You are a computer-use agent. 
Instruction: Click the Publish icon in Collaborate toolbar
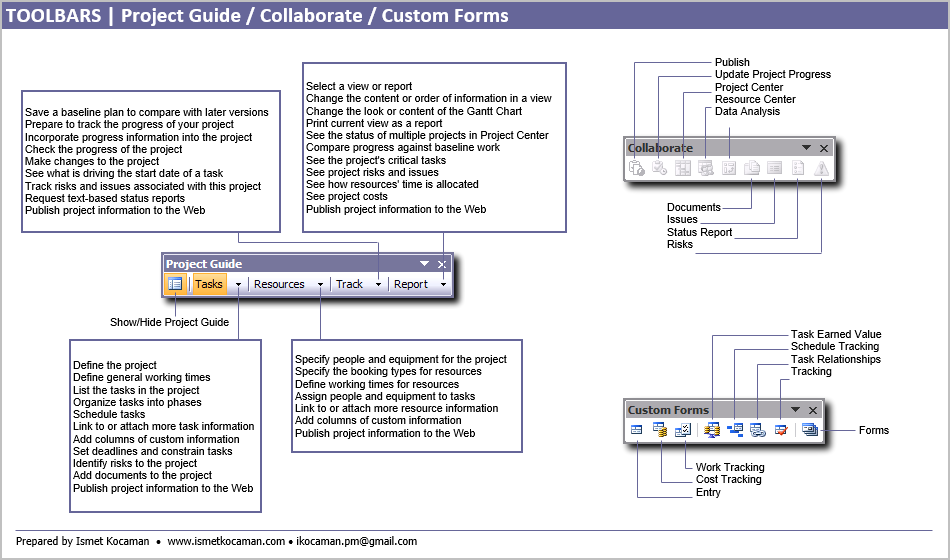point(636,169)
